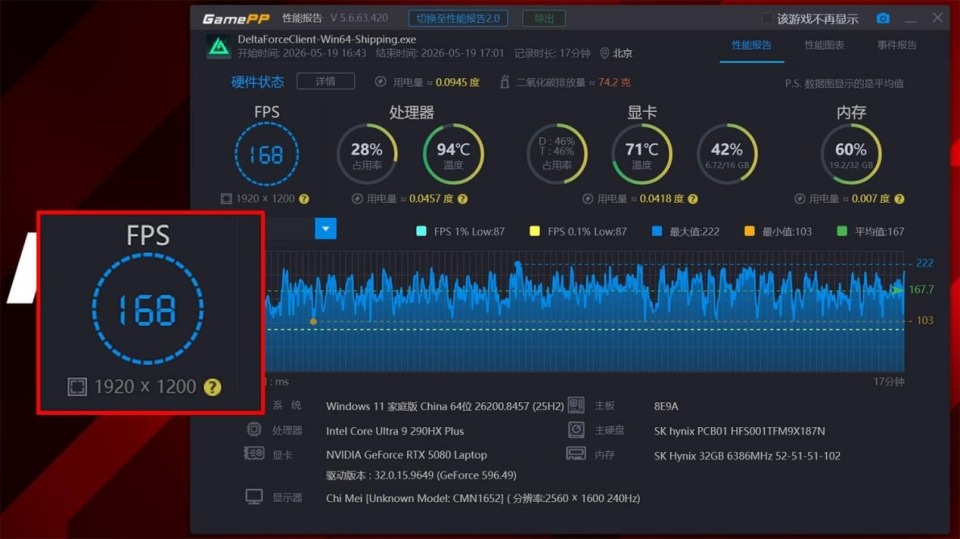Image resolution: width=960 pixels, height=539 pixels.
Task: Open help icon next to memory power 0.007 度
Action: 899,199
